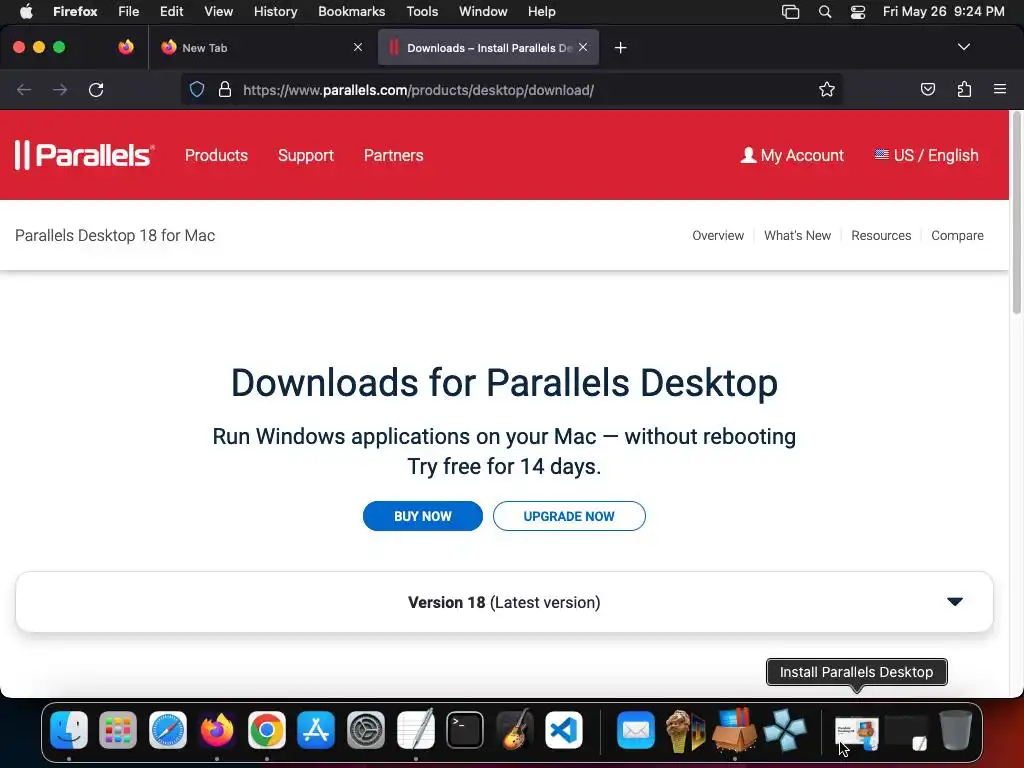
Task: Open the Apple menu
Action: click(x=26, y=11)
